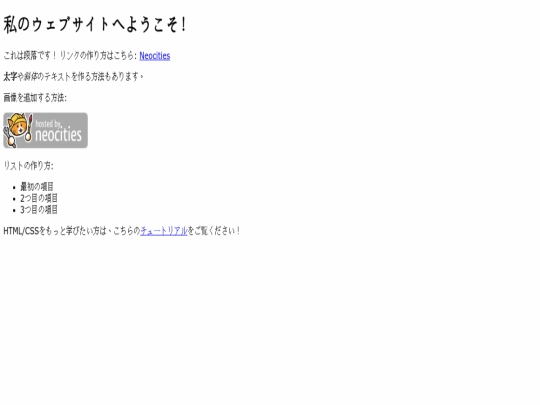Click the list item 3つ目の項目
This screenshot has height=405, width=540.
(39, 210)
